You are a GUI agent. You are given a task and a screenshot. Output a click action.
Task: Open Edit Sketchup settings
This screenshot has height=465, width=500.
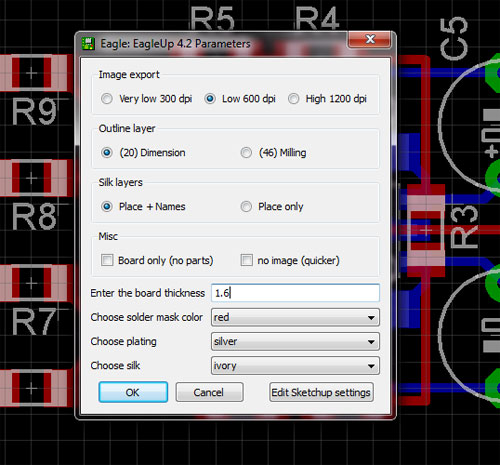pyautogui.click(x=321, y=392)
